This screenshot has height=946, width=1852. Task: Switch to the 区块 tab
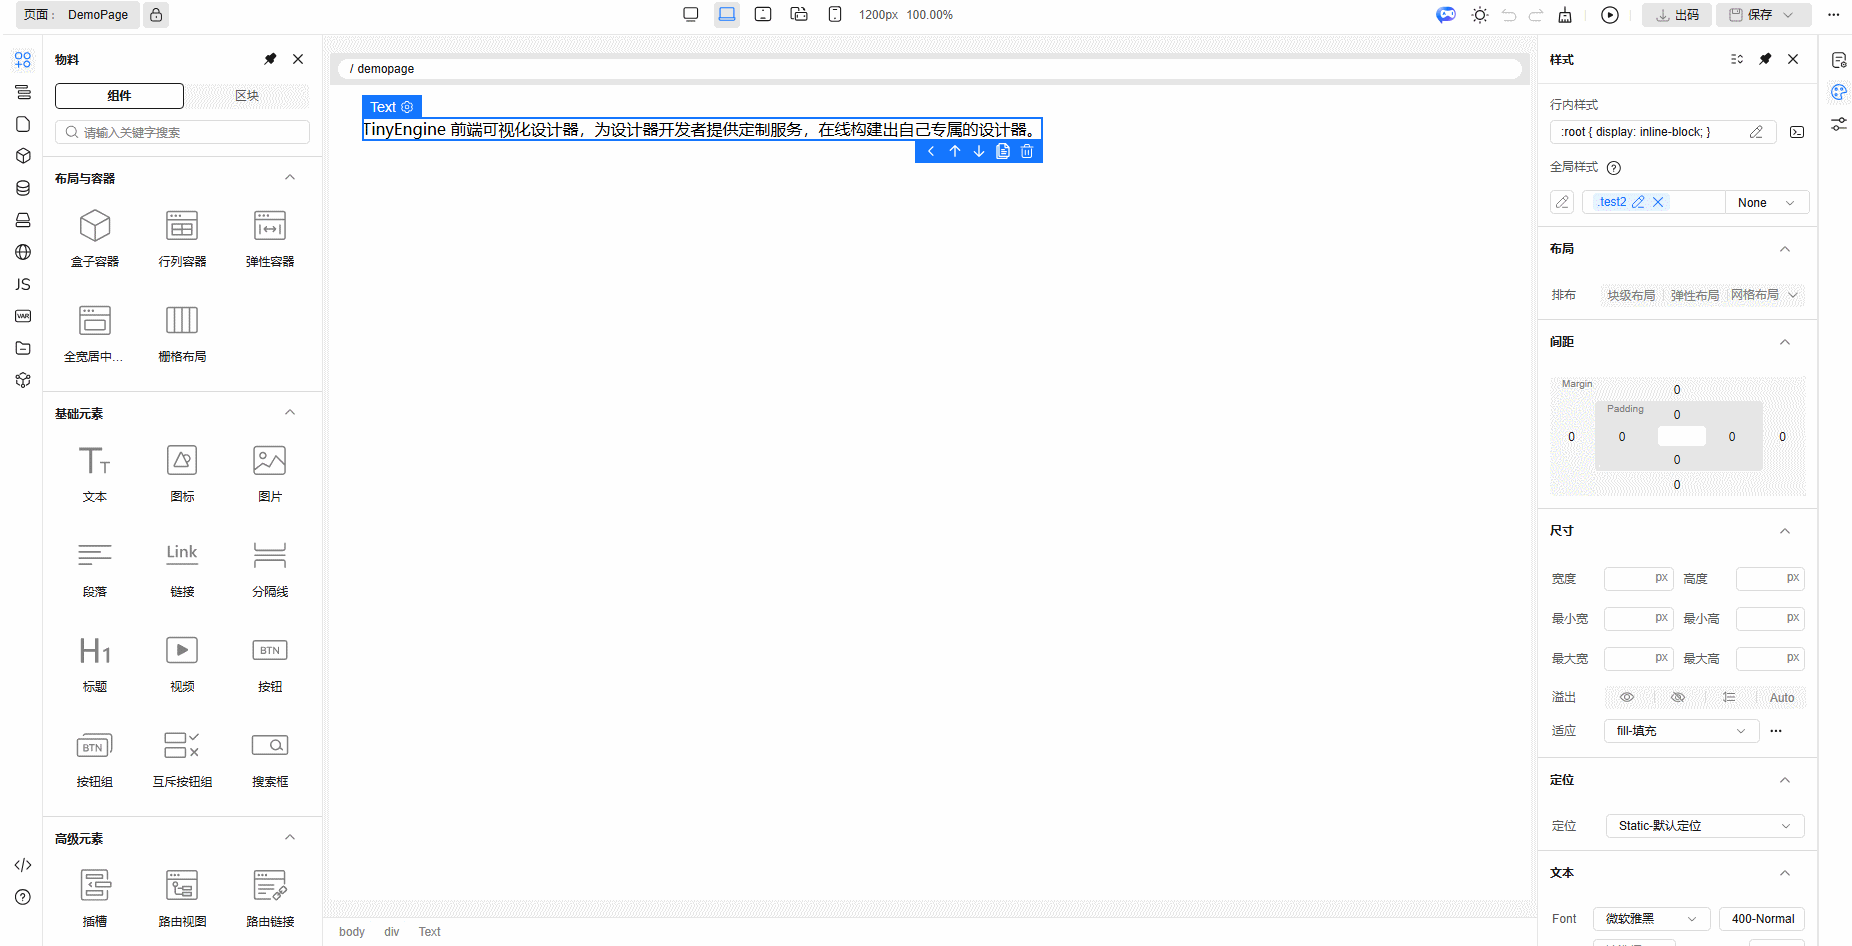(247, 96)
